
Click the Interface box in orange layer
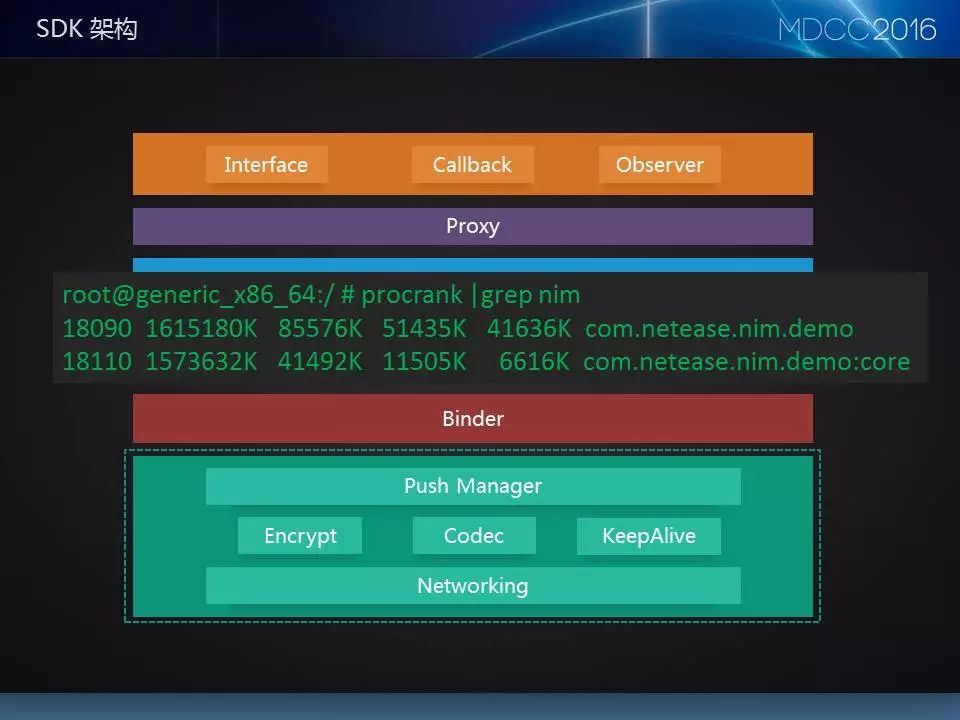tap(266, 164)
